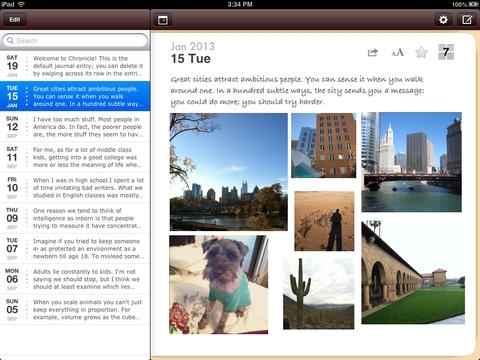The height and width of the screenshot is (360, 480).
Task: View the shadow on sand photo
Action: tap(324, 221)
